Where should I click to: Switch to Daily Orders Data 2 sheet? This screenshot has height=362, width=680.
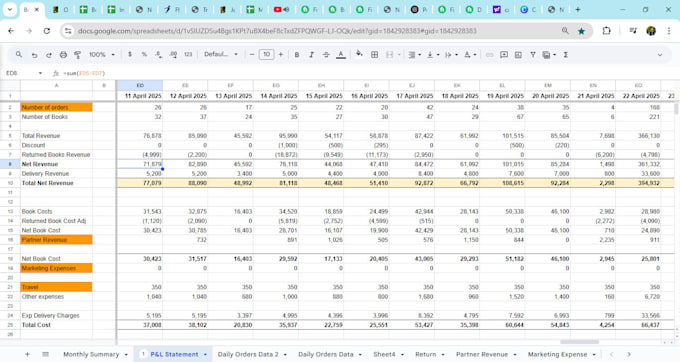(248, 354)
